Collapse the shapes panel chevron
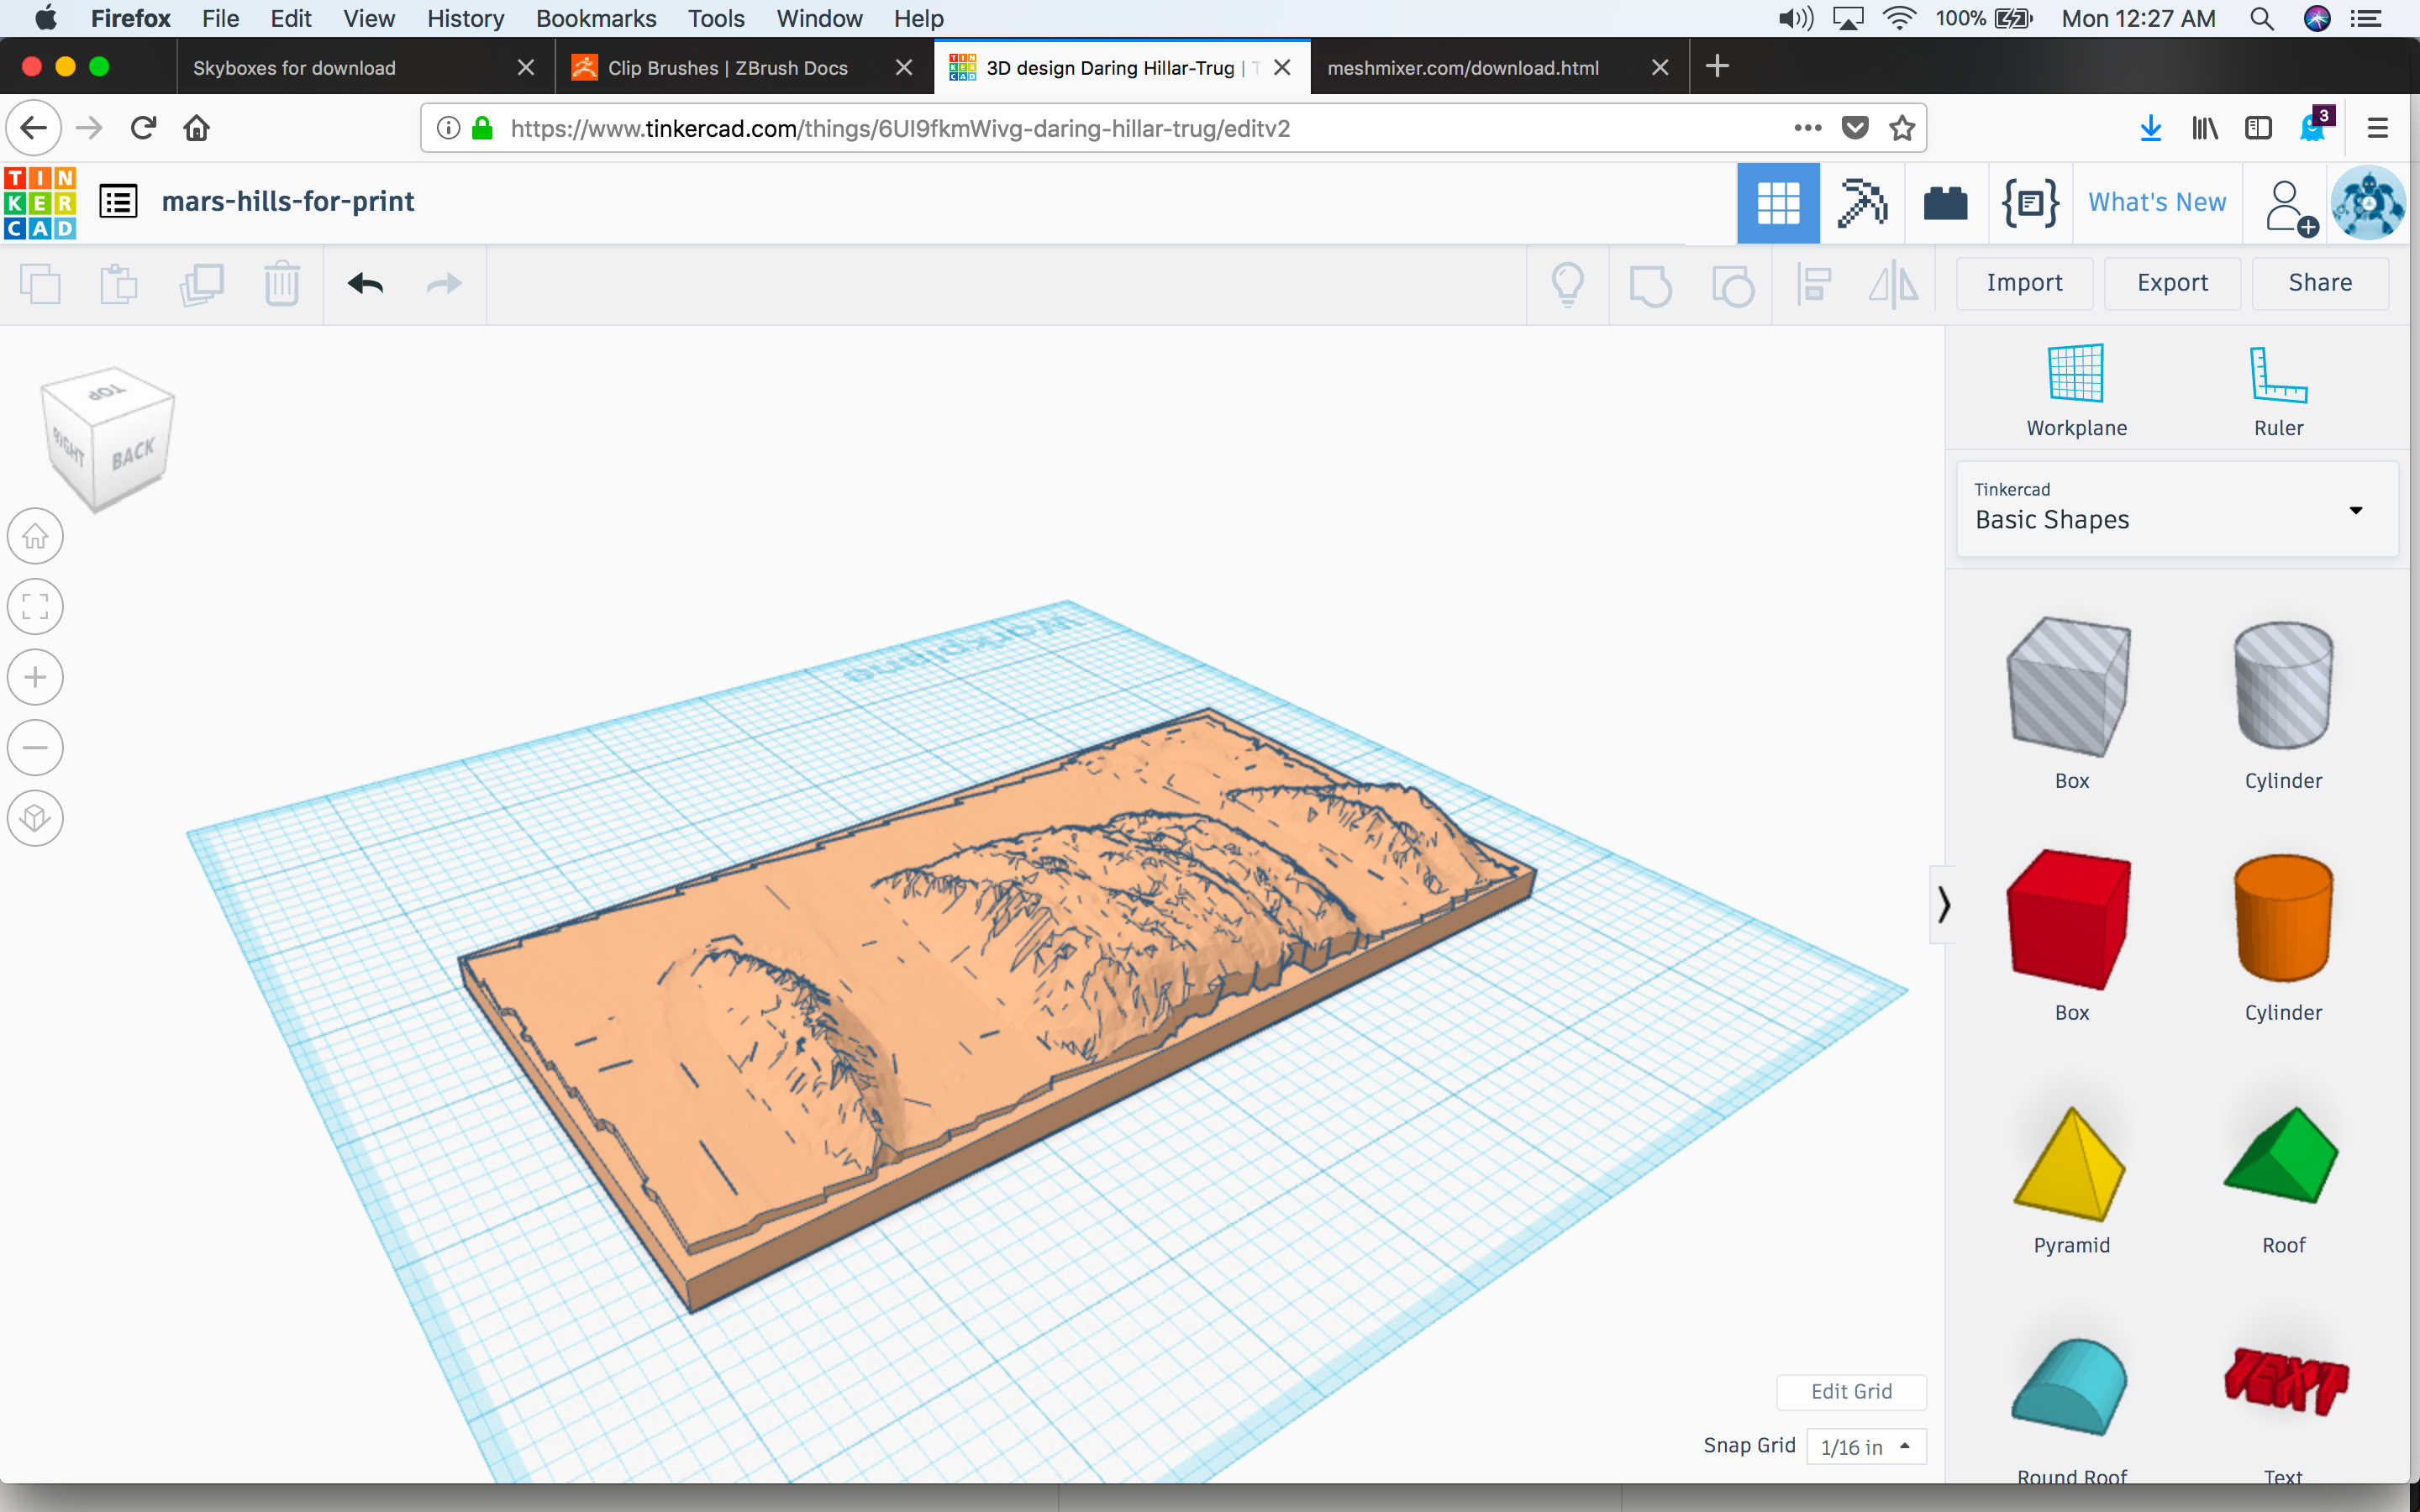This screenshot has width=2420, height=1512. click(x=1943, y=904)
